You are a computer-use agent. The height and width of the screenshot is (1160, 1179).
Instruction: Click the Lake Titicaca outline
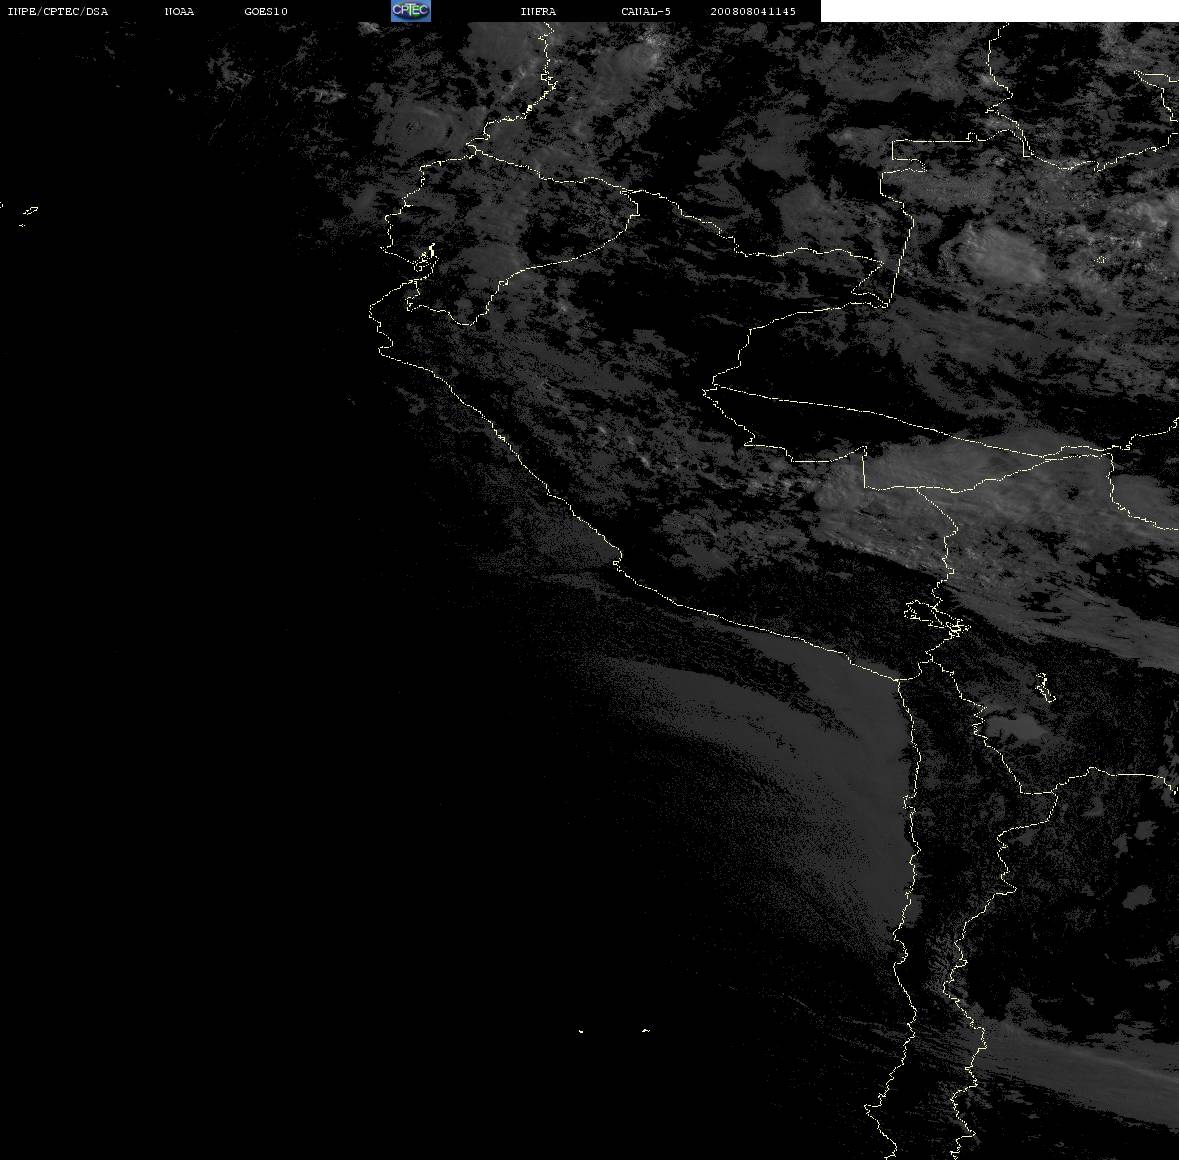(x=936, y=617)
